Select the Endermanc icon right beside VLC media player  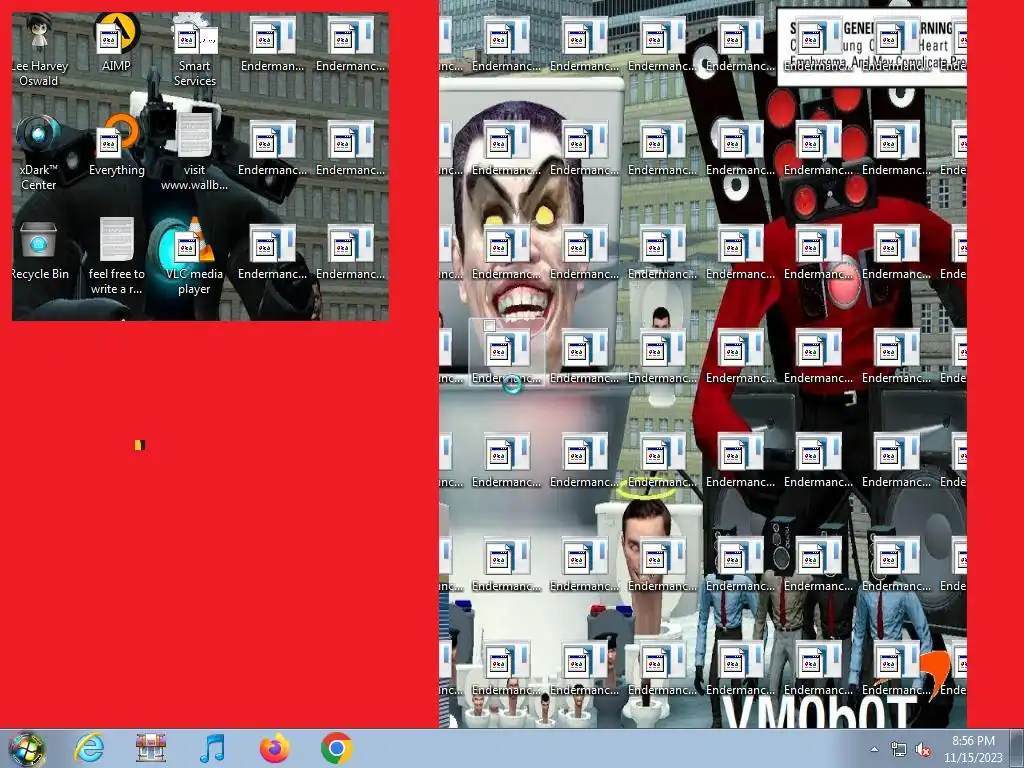coord(272,251)
